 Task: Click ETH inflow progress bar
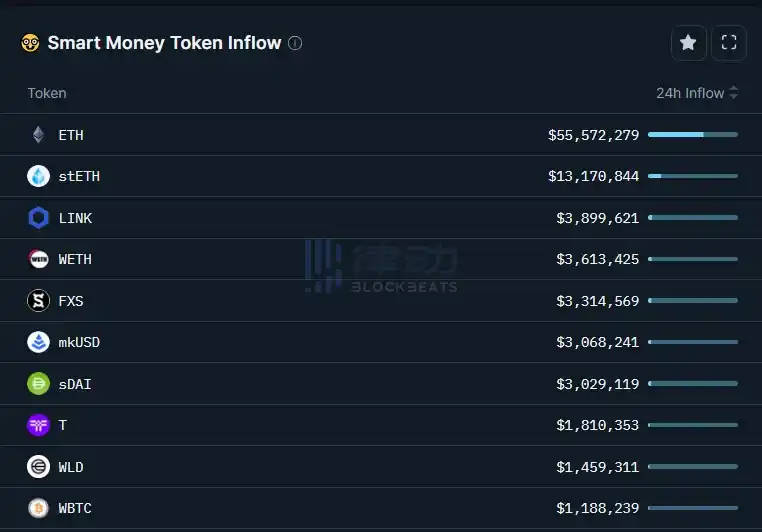[x=692, y=134]
